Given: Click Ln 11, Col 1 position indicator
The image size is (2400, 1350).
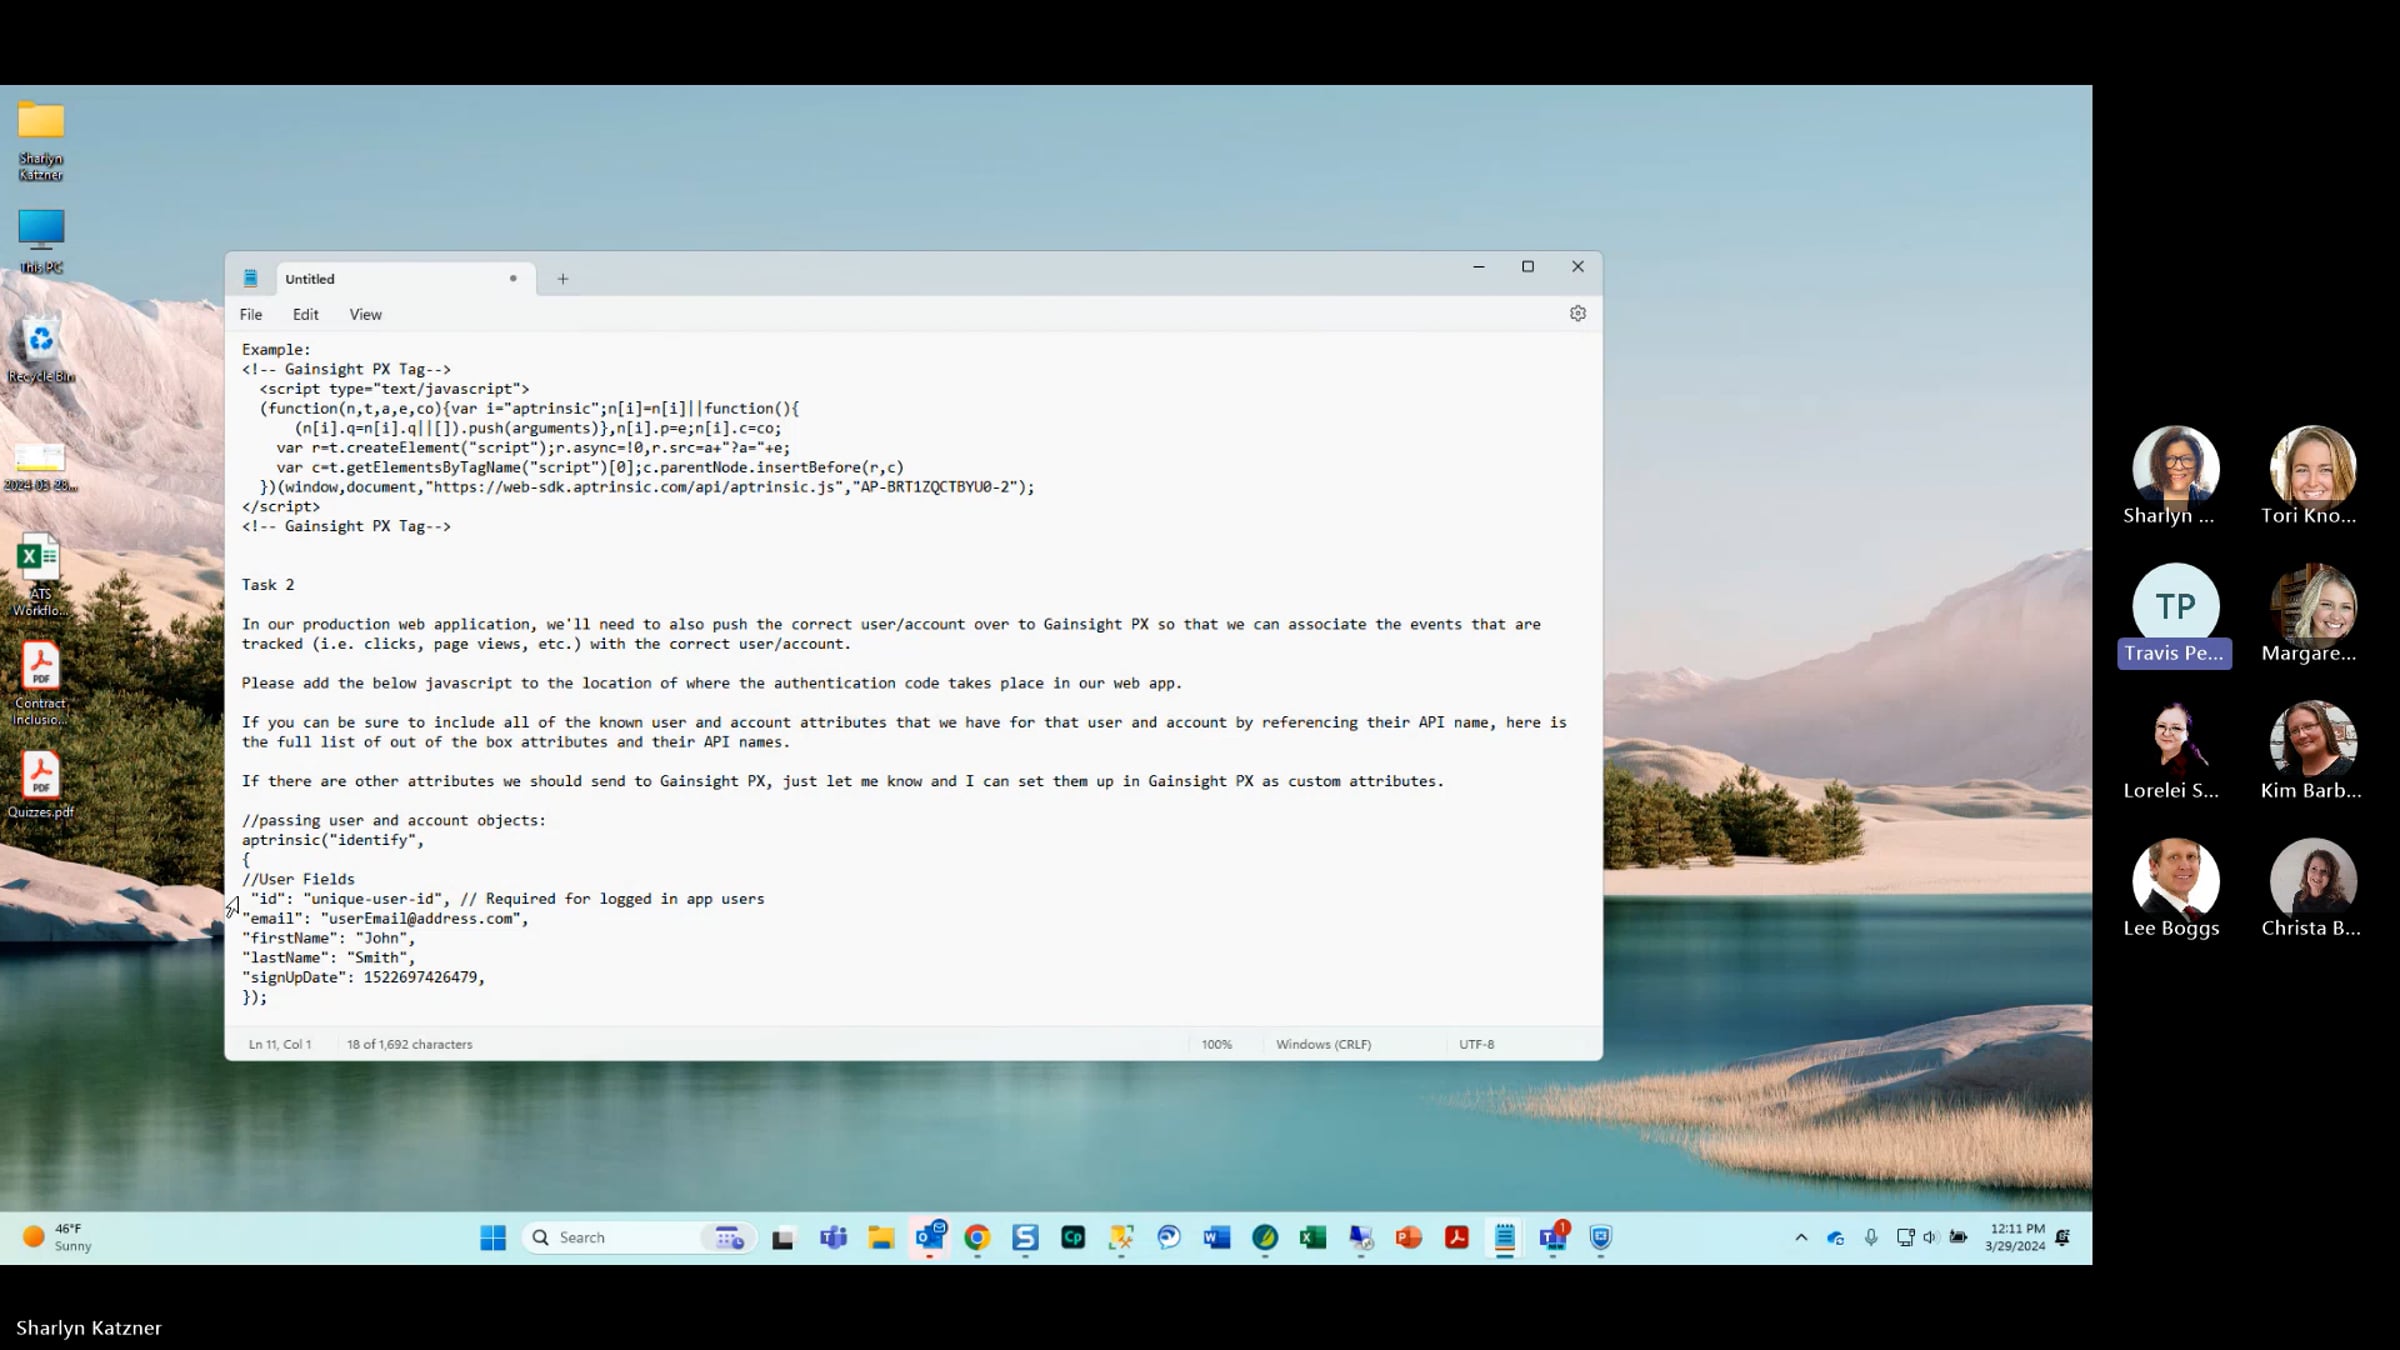Looking at the screenshot, I should click(x=280, y=1044).
